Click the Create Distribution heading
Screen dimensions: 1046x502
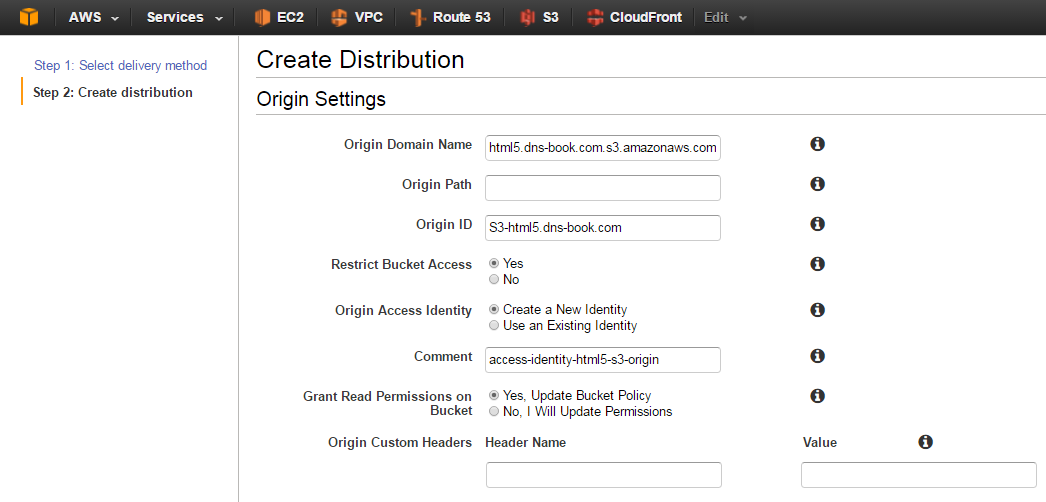click(360, 59)
